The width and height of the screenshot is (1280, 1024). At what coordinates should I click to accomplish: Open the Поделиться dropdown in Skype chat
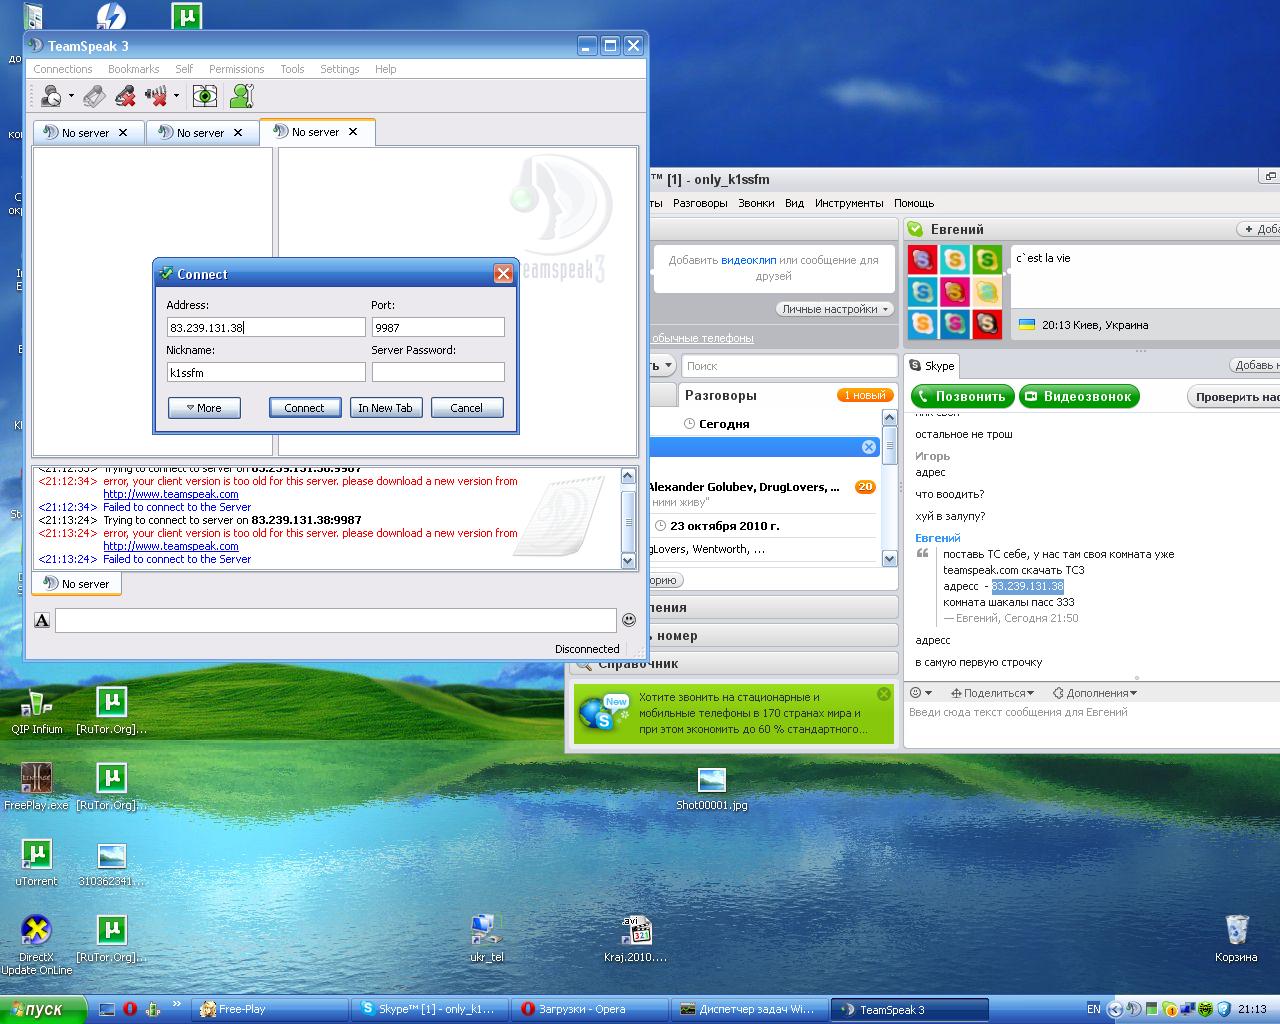[992, 693]
